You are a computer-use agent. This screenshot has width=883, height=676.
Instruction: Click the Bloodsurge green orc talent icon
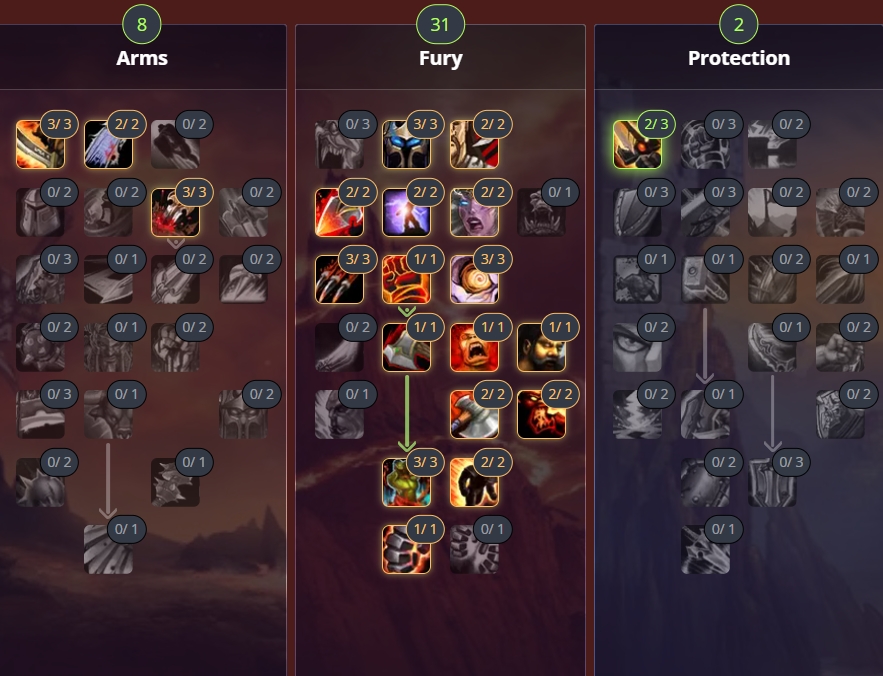[406, 482]
